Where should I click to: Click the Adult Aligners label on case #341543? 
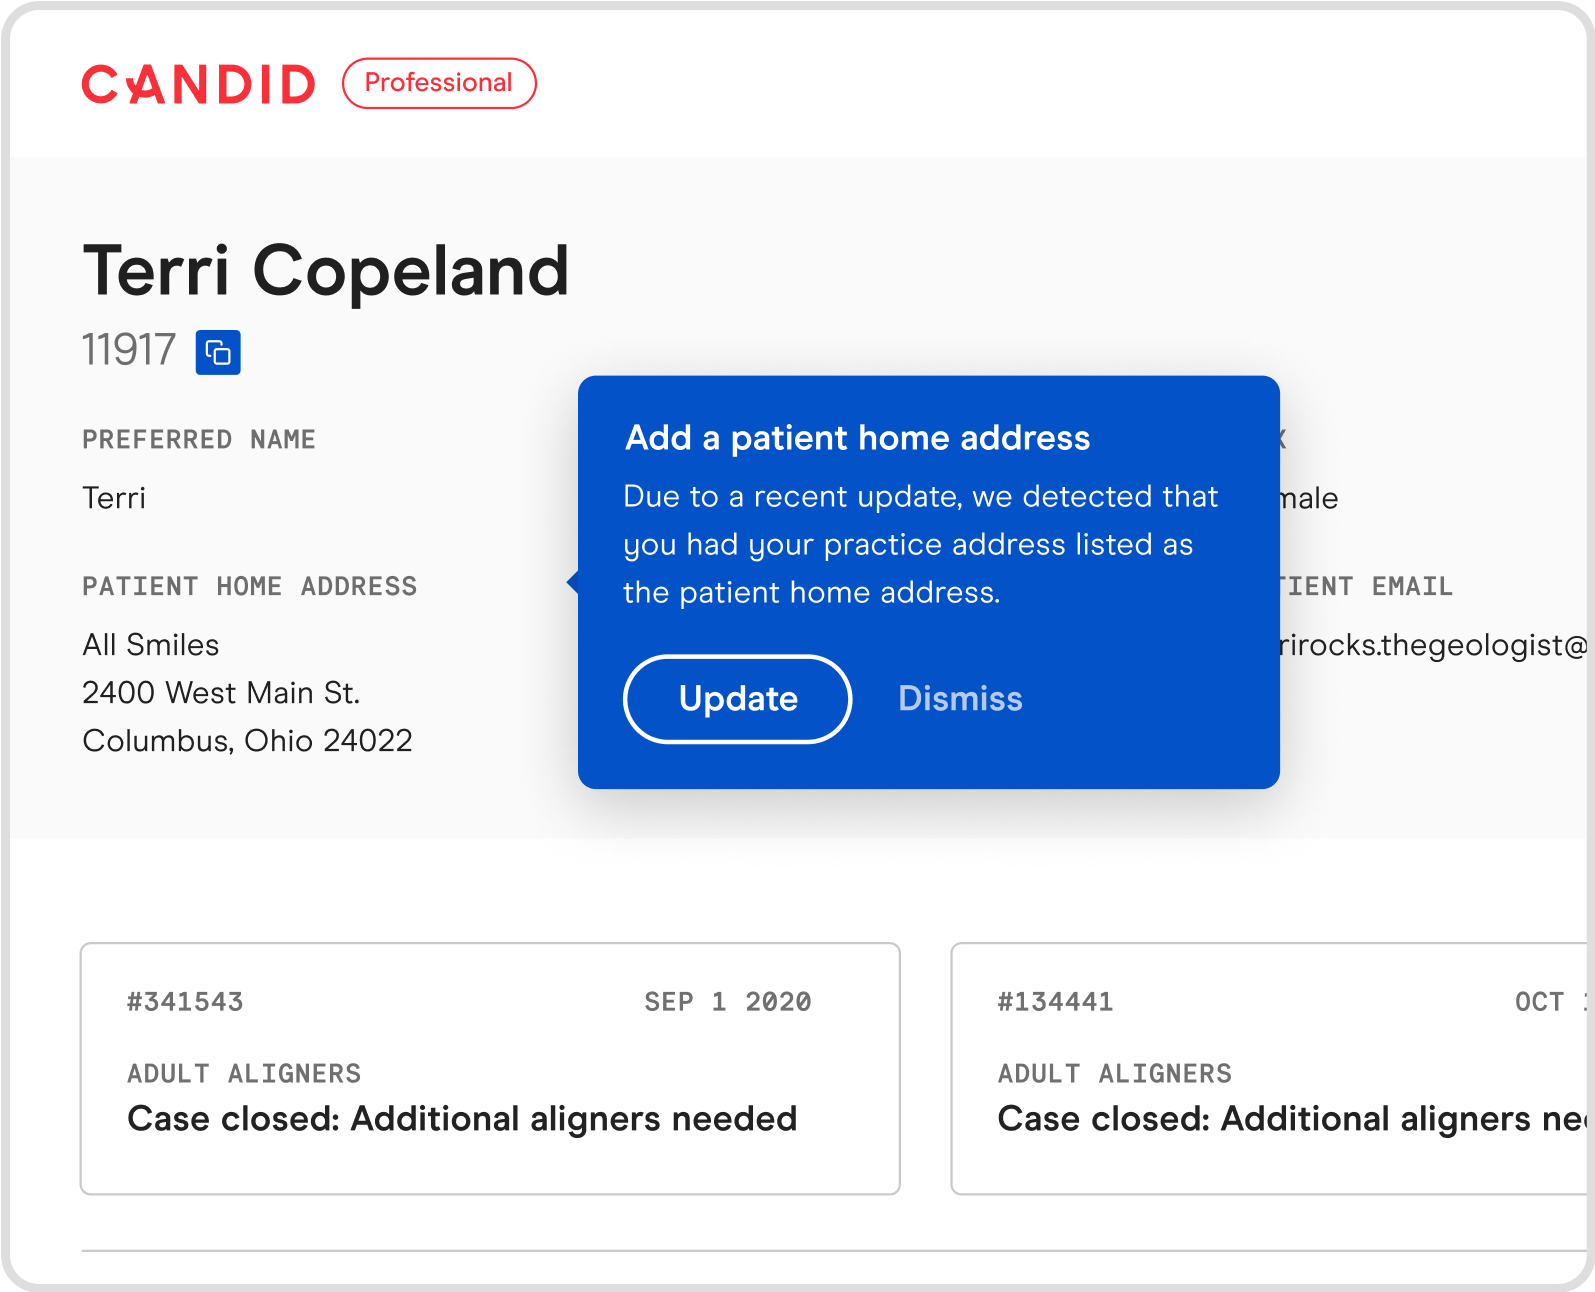pos(244,1074)
